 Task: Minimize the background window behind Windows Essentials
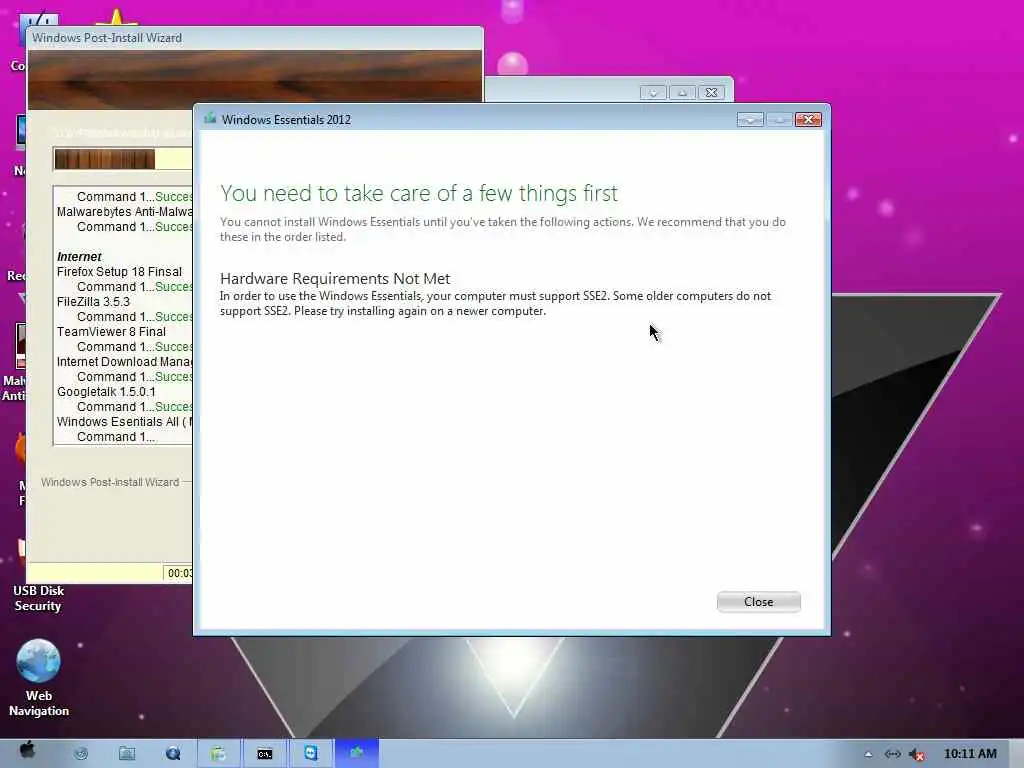(653, 93)
